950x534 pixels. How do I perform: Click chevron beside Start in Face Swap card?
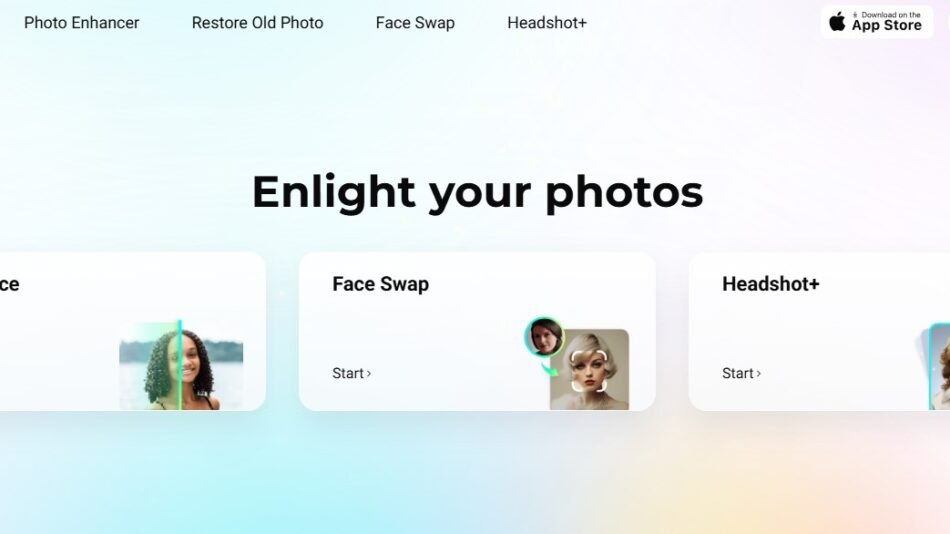tap(368, 373)
